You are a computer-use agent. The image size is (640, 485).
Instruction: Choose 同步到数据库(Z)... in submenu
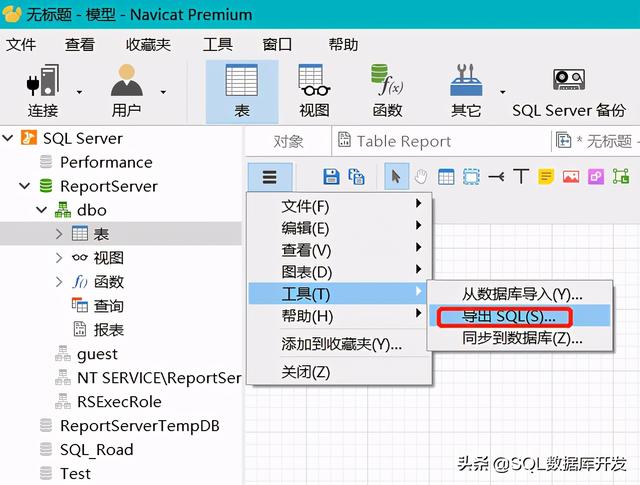[520, 338]
